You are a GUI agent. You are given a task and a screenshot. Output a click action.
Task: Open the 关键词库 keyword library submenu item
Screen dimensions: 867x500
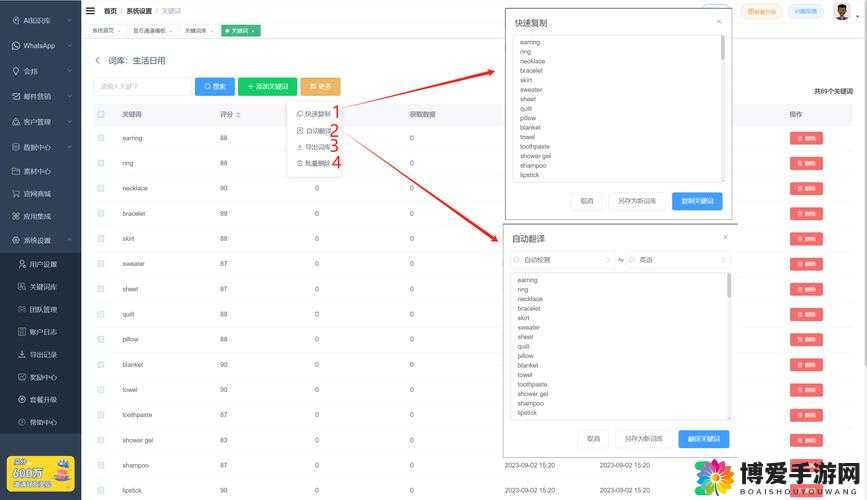point(40,287)
